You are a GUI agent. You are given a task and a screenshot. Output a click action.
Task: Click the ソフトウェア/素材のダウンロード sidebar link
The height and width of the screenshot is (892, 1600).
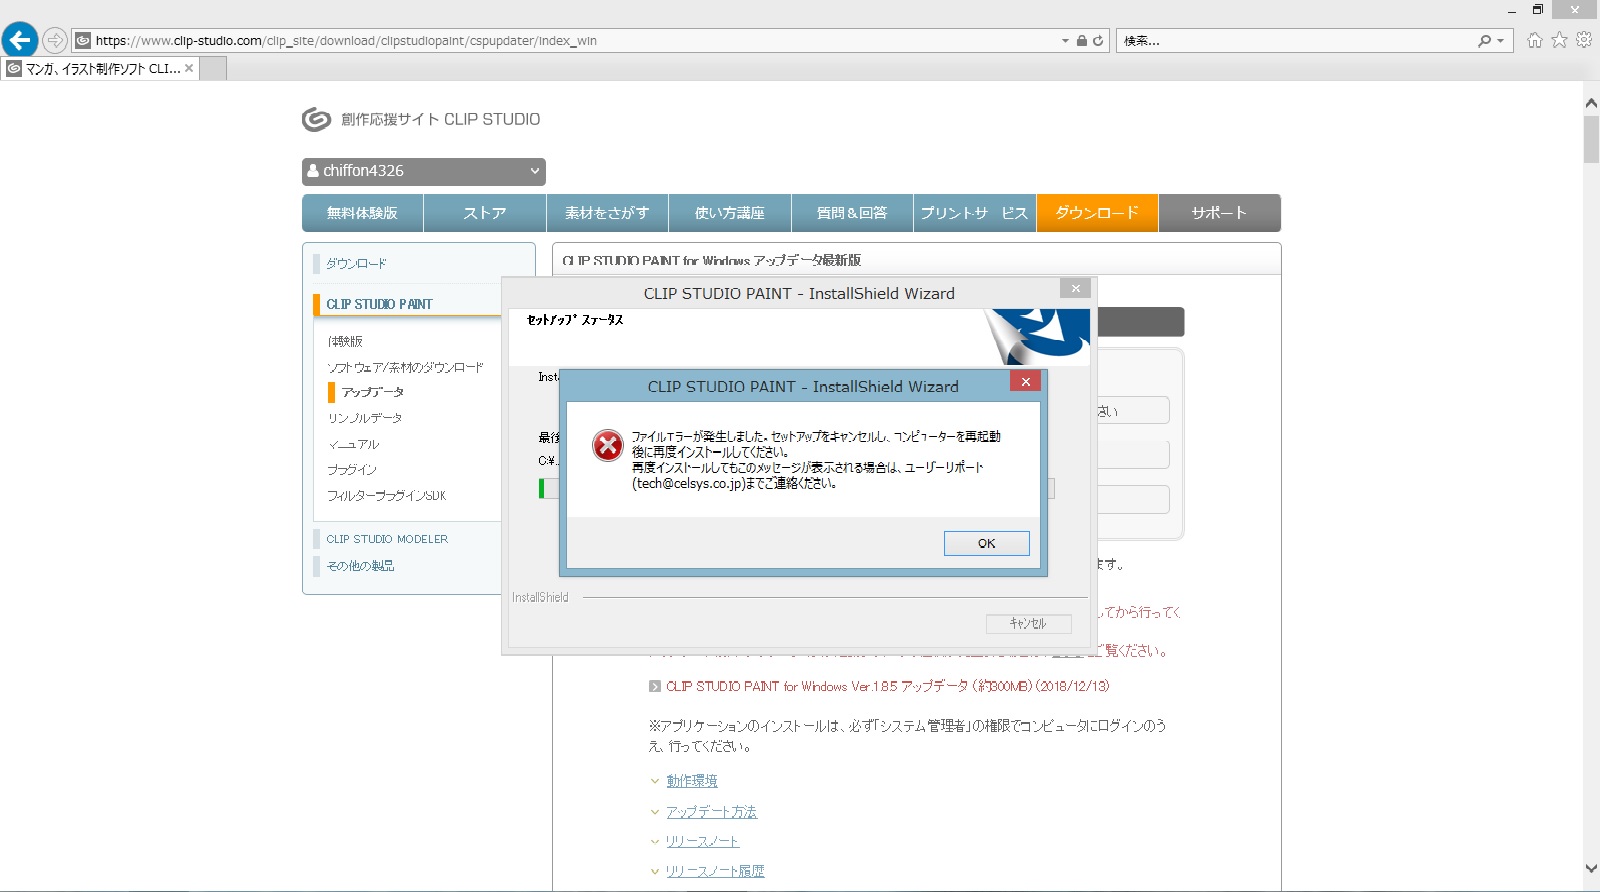(405, 368)
